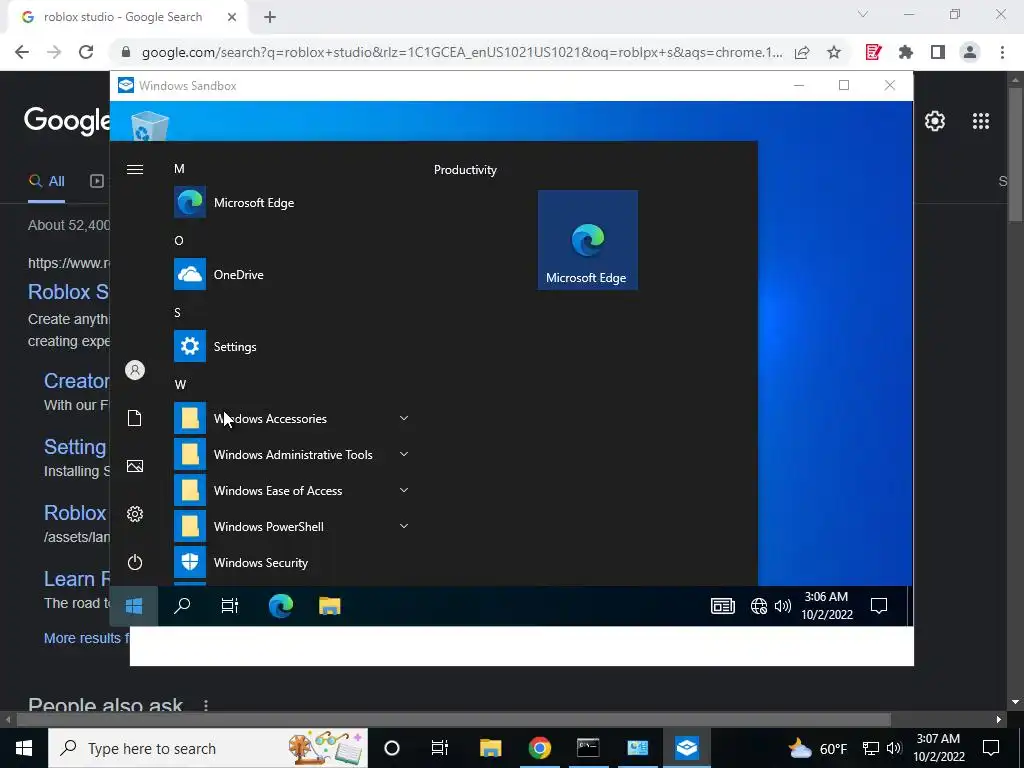The width and height of the screenshot is (1024, 768).
Task: Click the People also ask options dots
Action: coord(206,705)
